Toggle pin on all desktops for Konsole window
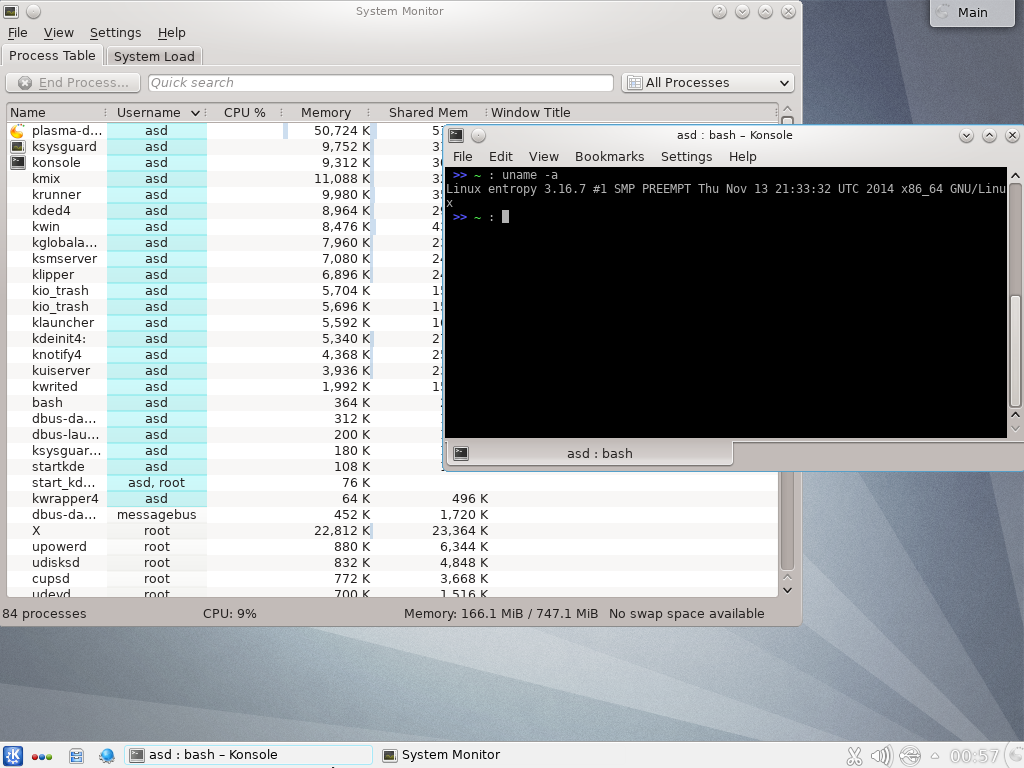This screenshot has width=1024, height=768. point(478,135)
